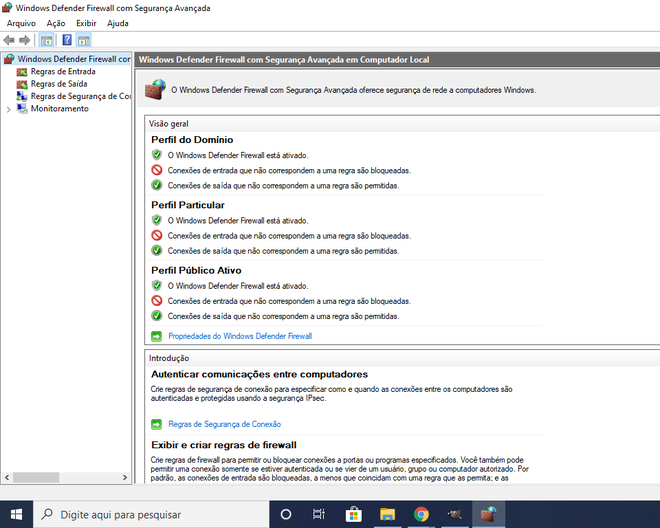Select Regras de Entrada in tree
This screenshot has height=528, width=660.
(x=63, y=72)
